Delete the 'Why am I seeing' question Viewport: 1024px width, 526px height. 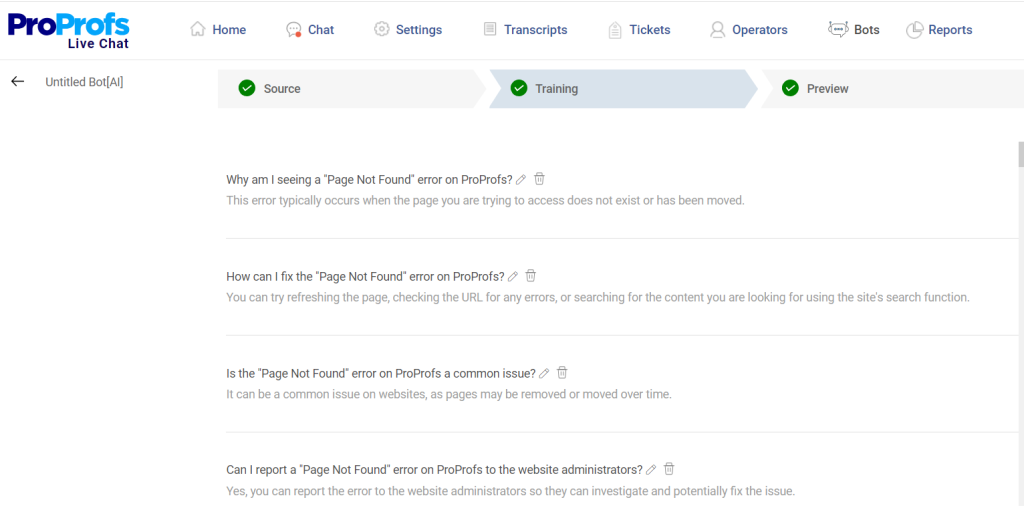coord(540,179)
